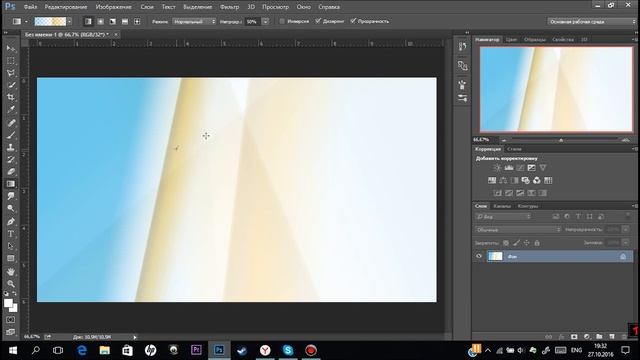This screenshot has height=360, width=640.
Task: Open the layer filter type dropdown
Action: point(503,216)
